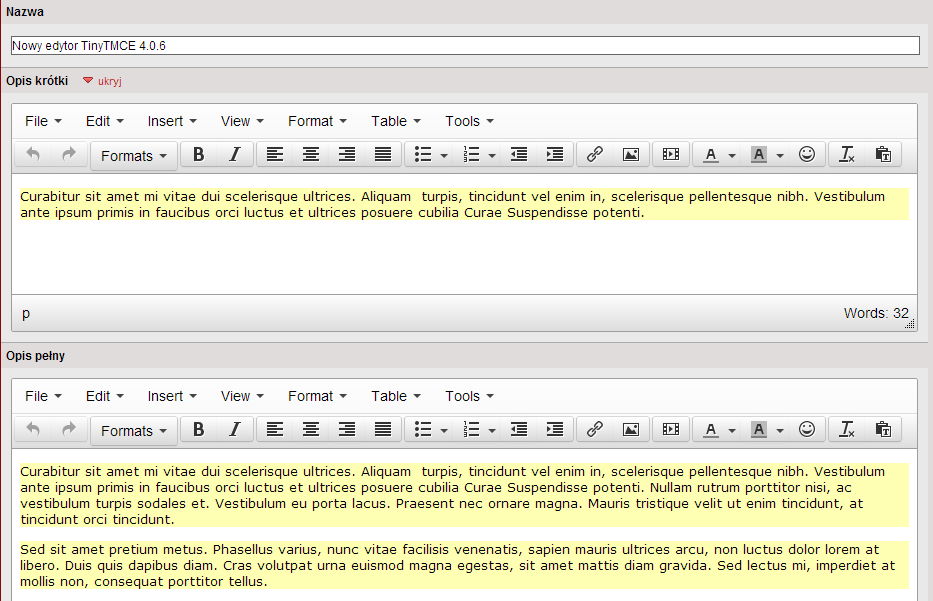This screenshot has height=601, width=933.
Task: Insert image in the Opis krótki editor
Action: click(x=631, y=155)
